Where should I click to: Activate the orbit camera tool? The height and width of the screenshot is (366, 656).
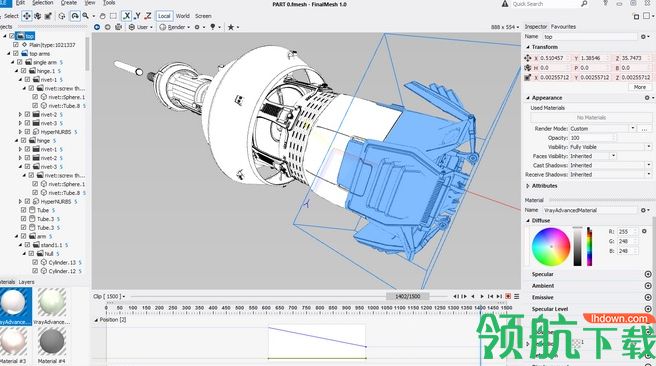pos(75,16)
